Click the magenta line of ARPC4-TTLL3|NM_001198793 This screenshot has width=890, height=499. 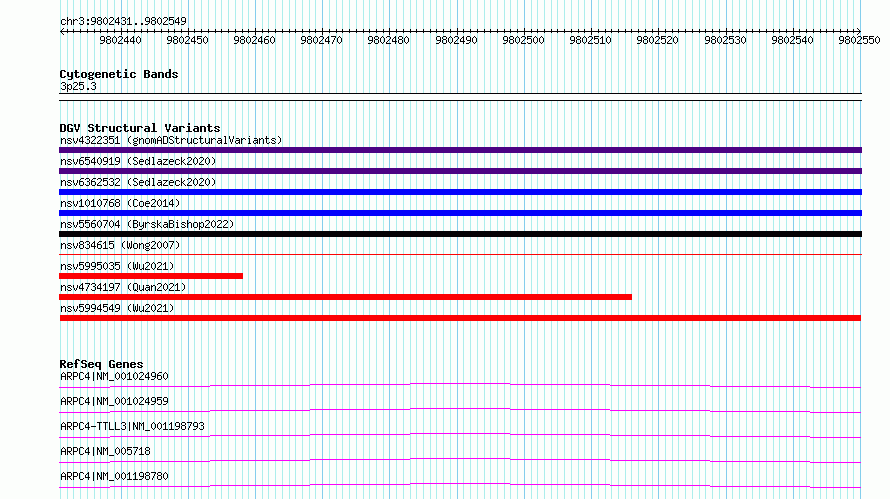click(x=460, y=435)
